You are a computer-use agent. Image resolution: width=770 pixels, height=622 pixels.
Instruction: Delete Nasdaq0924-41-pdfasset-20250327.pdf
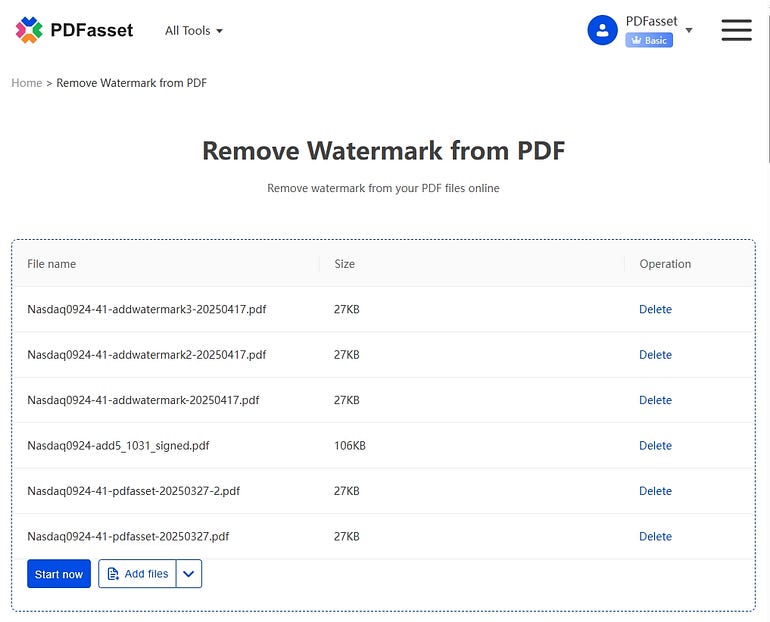(655, 536)
